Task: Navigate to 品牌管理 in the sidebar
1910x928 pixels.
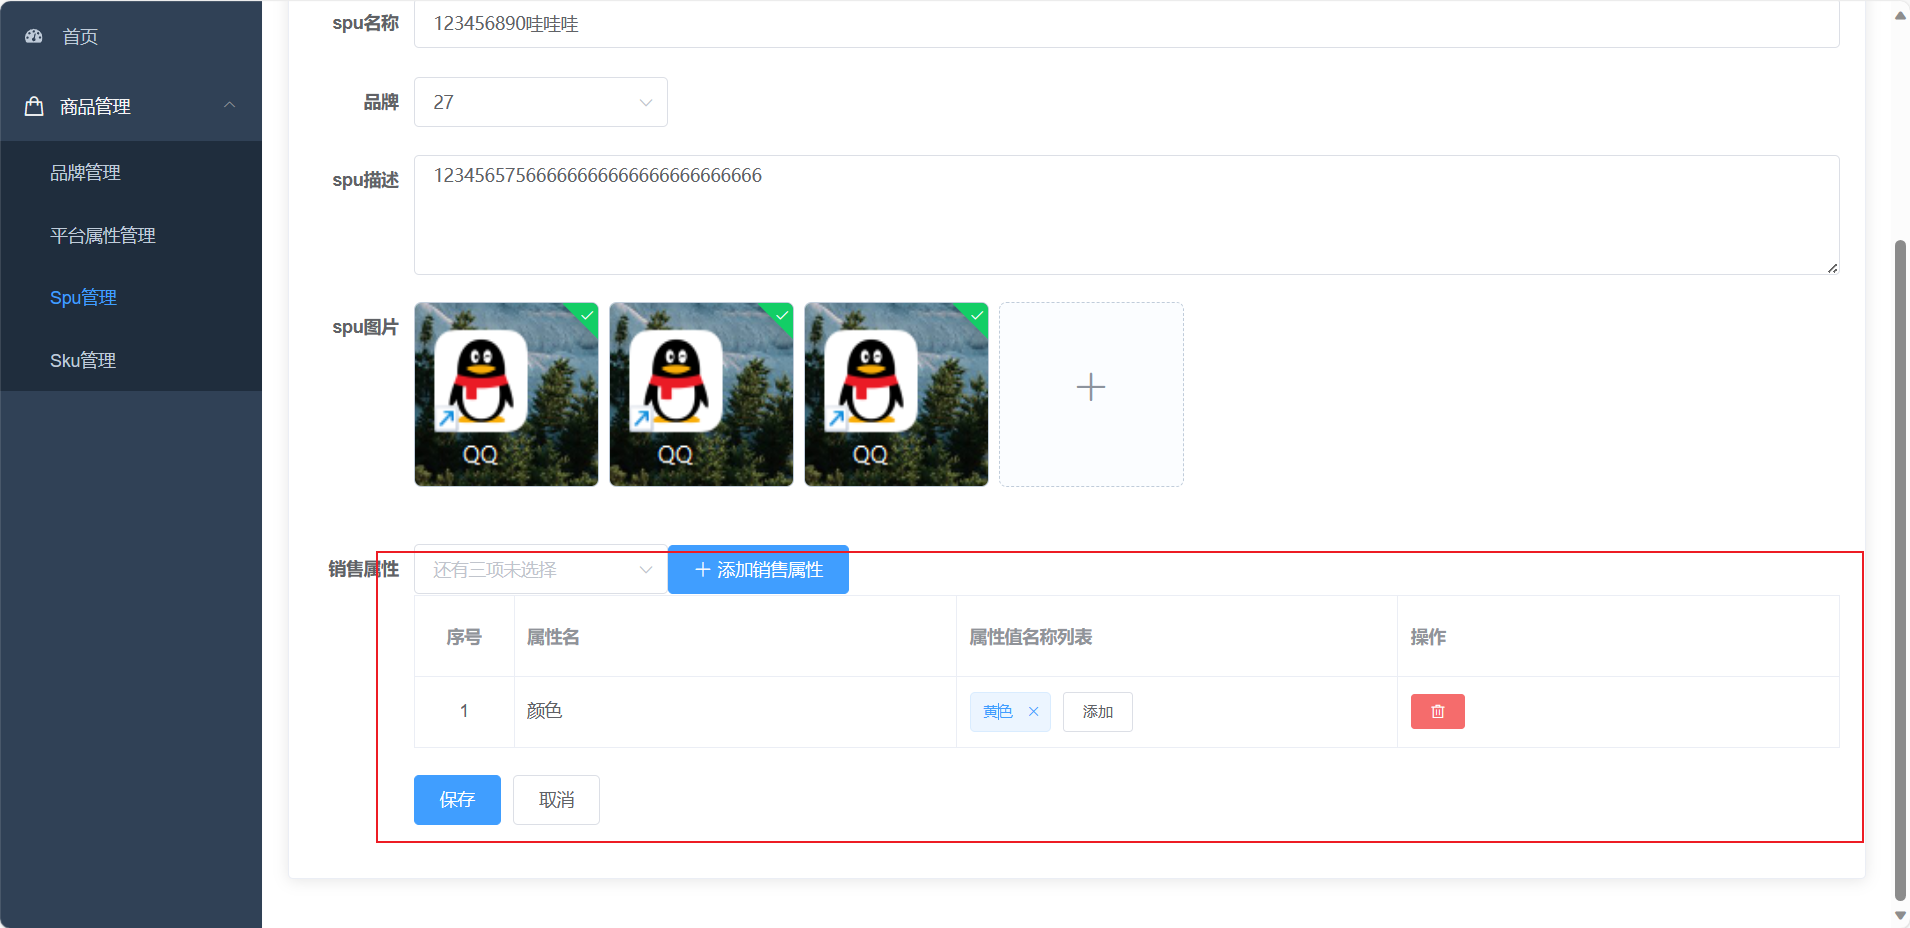Action: 86,172
